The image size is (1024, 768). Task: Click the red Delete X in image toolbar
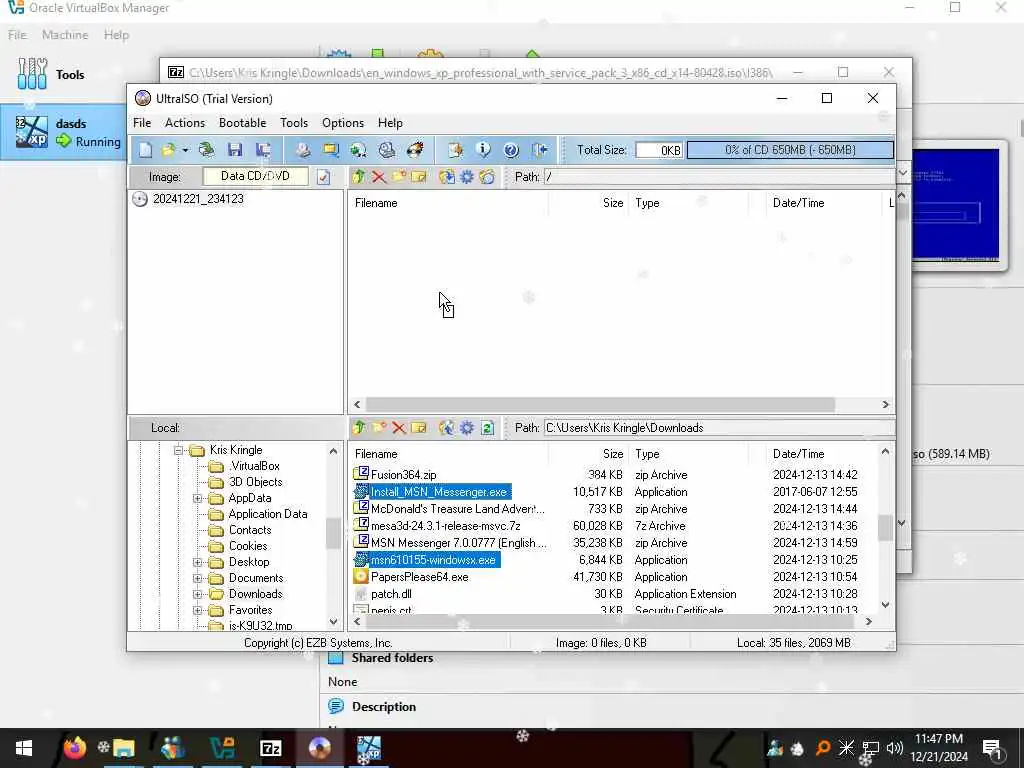[379, 177]
